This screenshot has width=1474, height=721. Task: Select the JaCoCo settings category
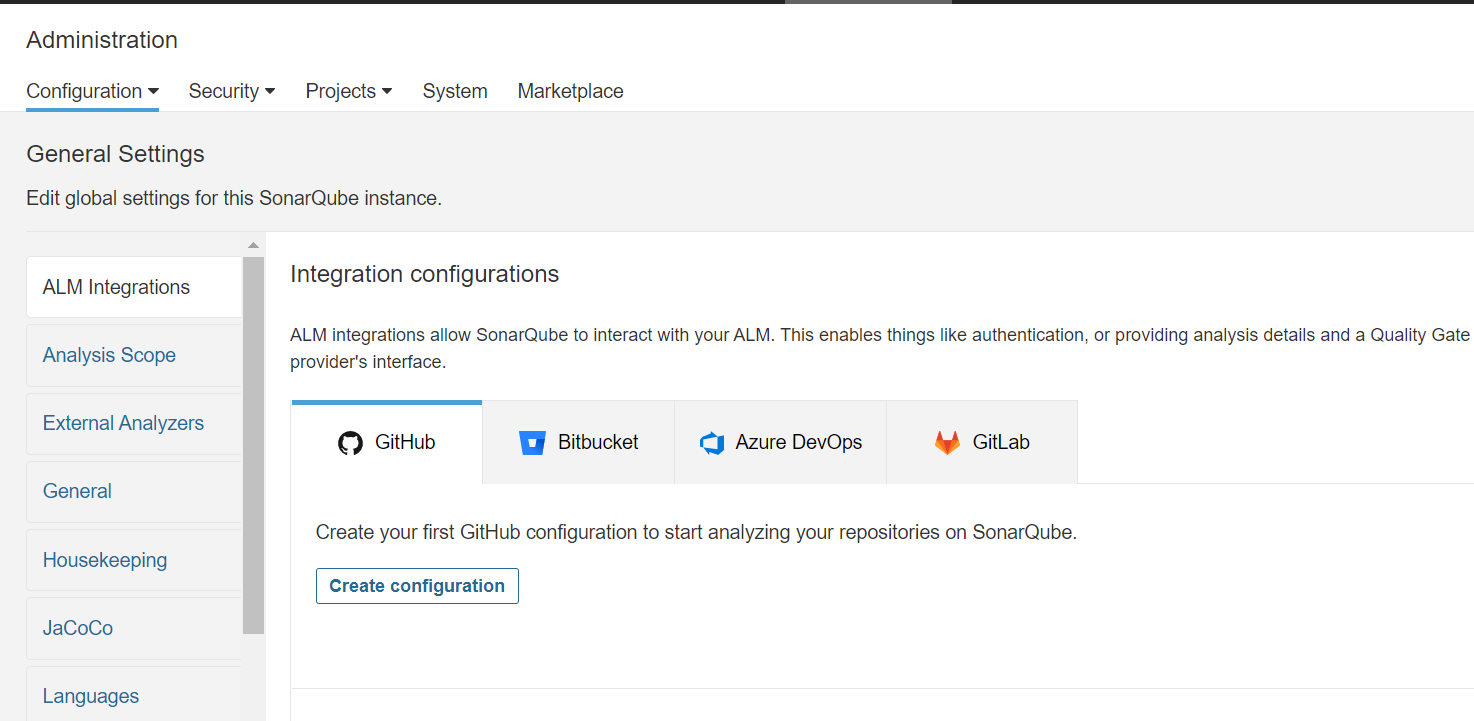coord(78,628)
